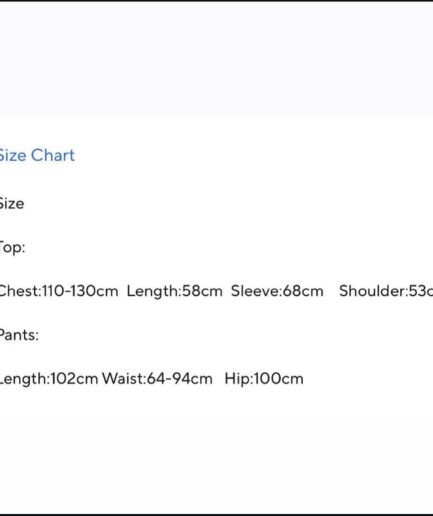Select the Top: section label
433x516 pixels.
[12, 248]
